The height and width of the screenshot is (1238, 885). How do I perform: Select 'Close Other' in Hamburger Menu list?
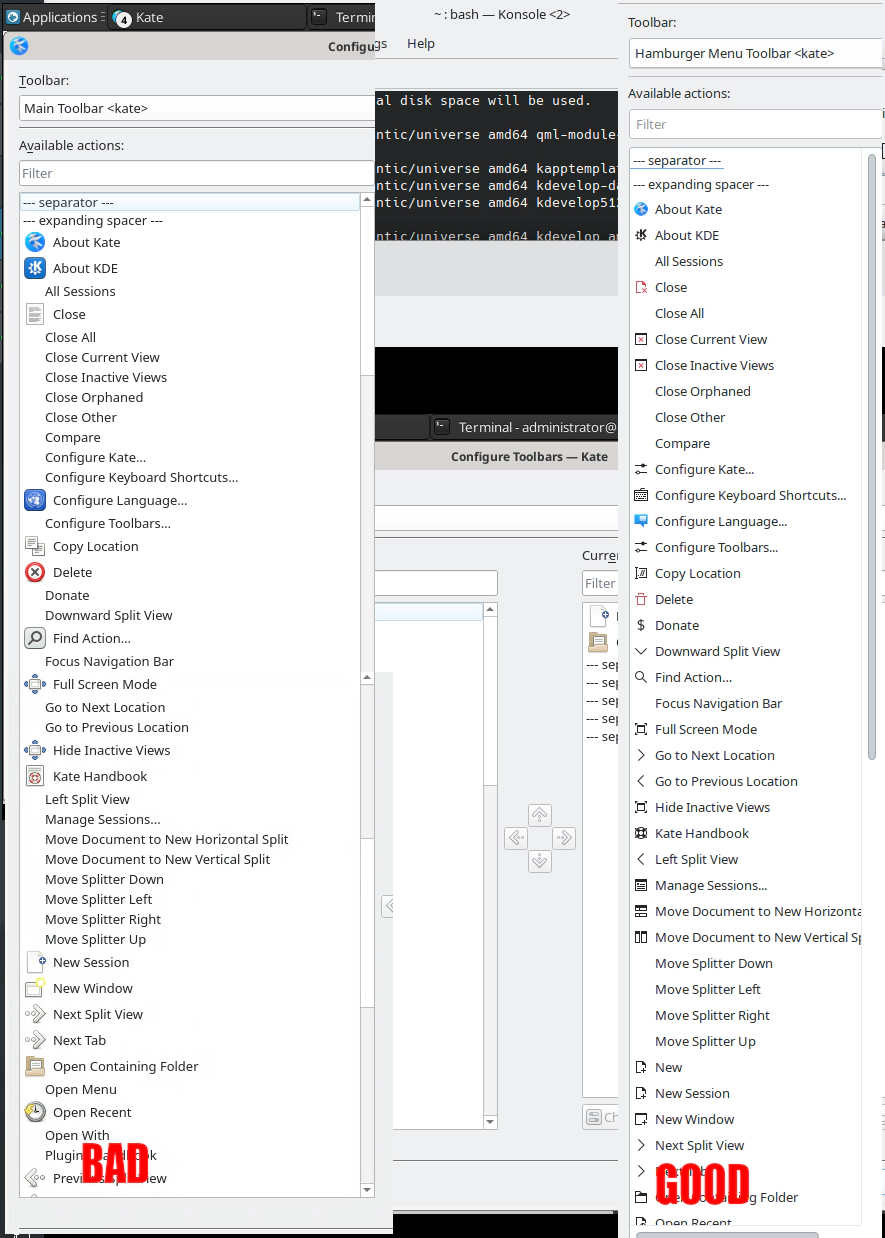click(690, 417)
